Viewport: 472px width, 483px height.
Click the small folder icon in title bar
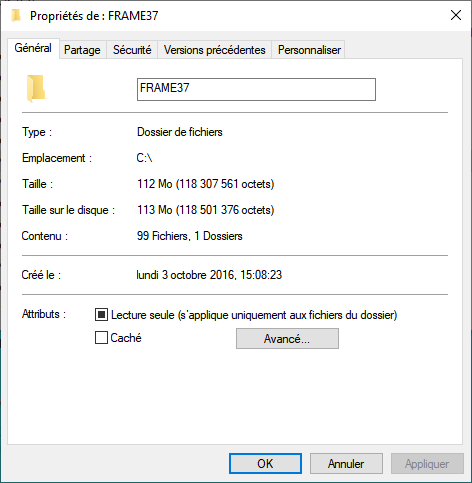(x=16, y=16)
